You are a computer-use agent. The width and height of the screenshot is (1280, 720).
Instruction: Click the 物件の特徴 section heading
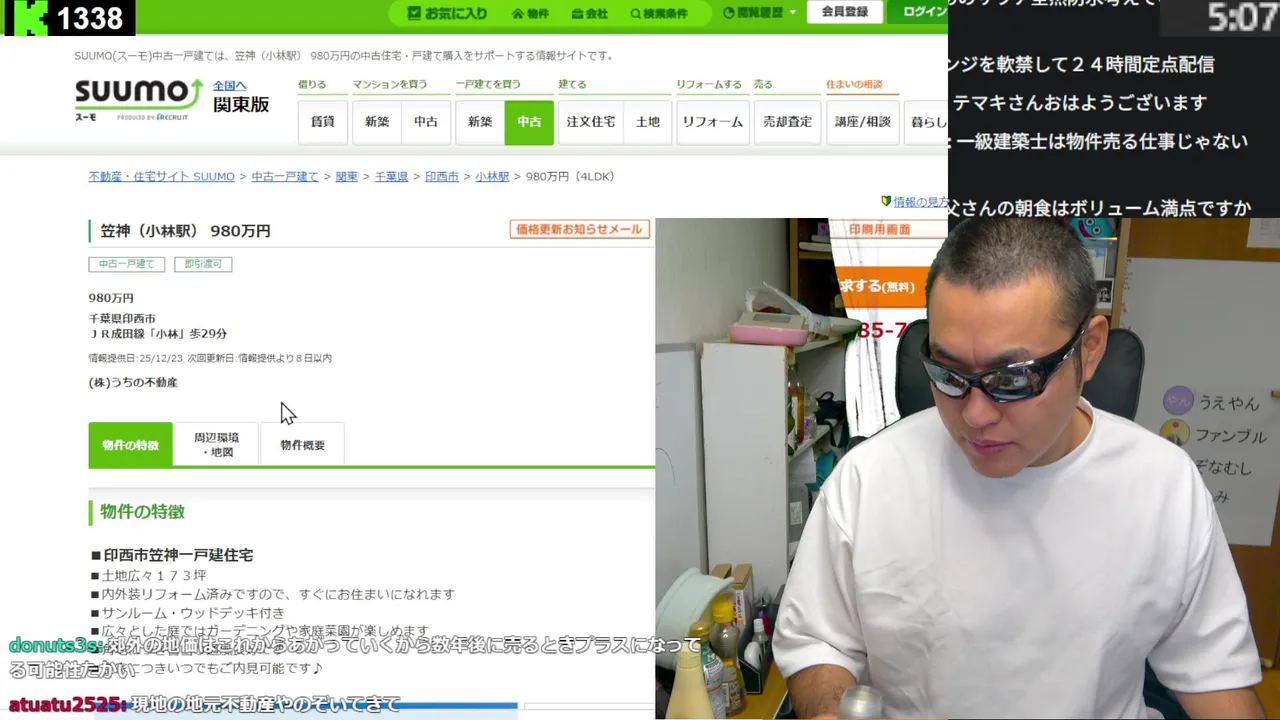[142, 512]
